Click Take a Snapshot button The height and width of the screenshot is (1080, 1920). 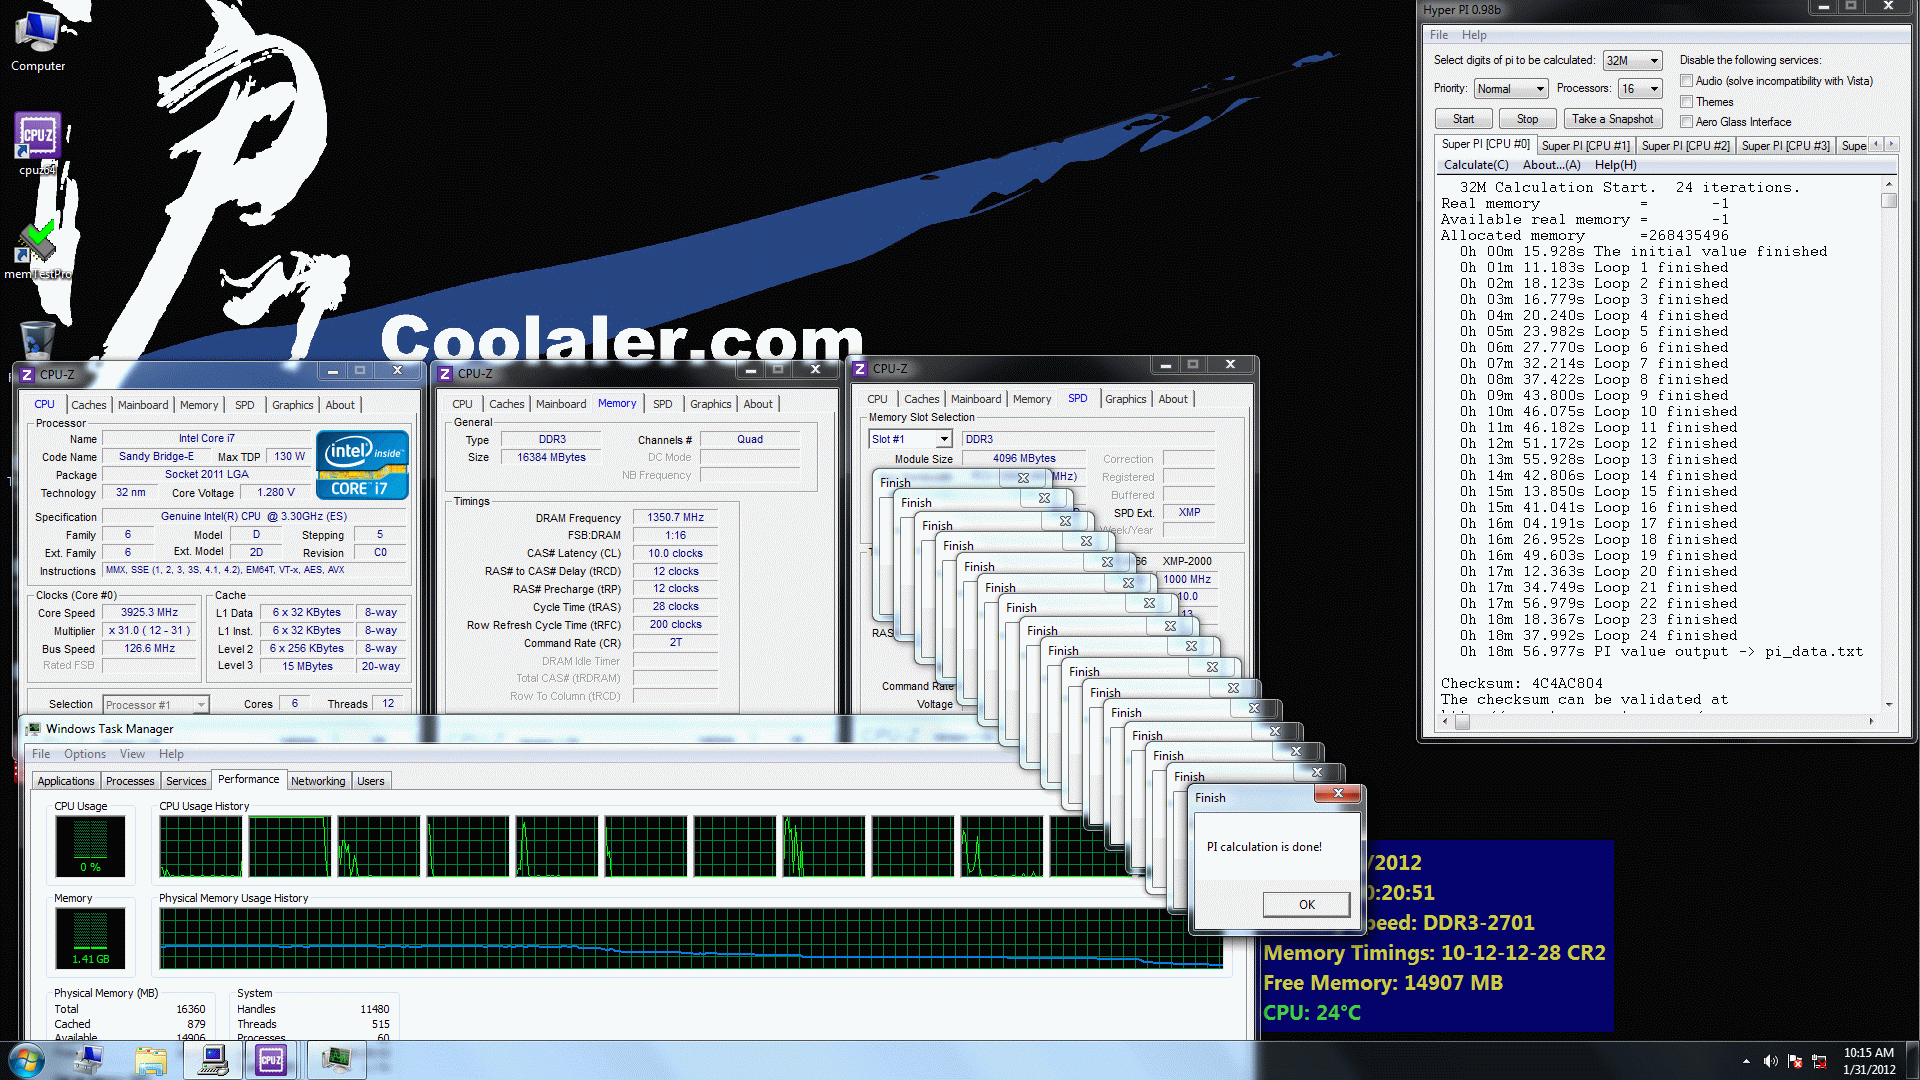coord(1612,119)
